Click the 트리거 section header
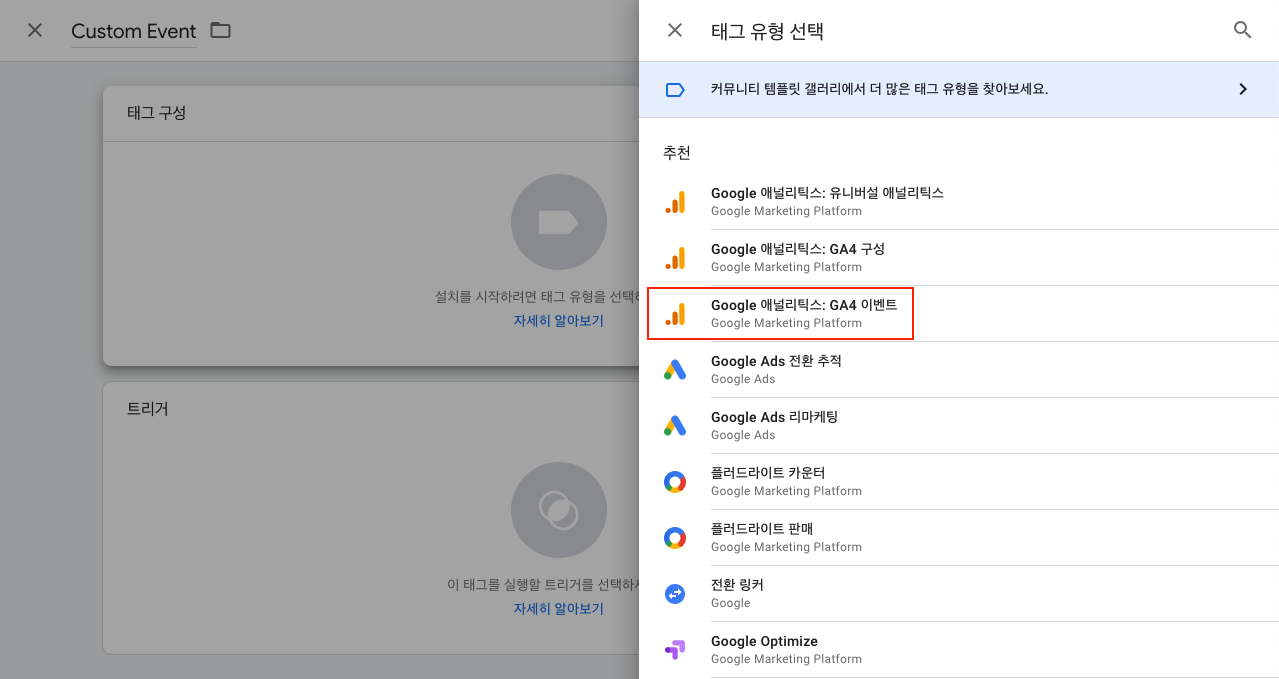 pos(148,409)
